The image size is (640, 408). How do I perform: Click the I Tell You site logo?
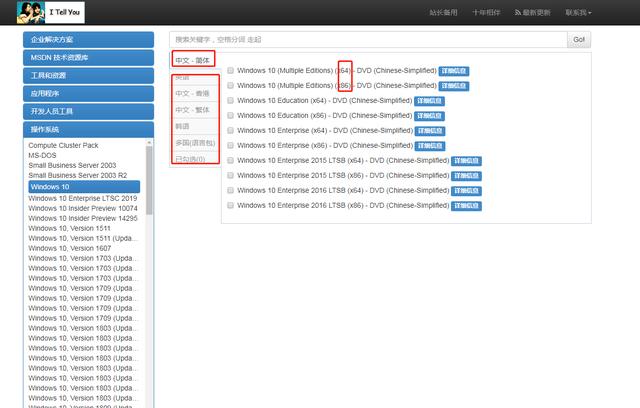(x=51, y=12)
